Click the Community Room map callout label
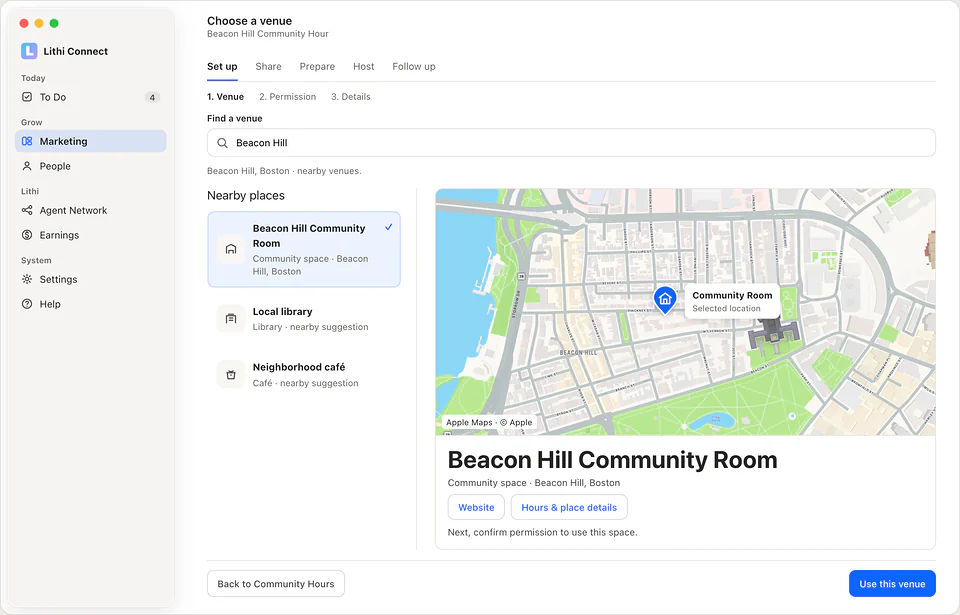 click(732, 301)
